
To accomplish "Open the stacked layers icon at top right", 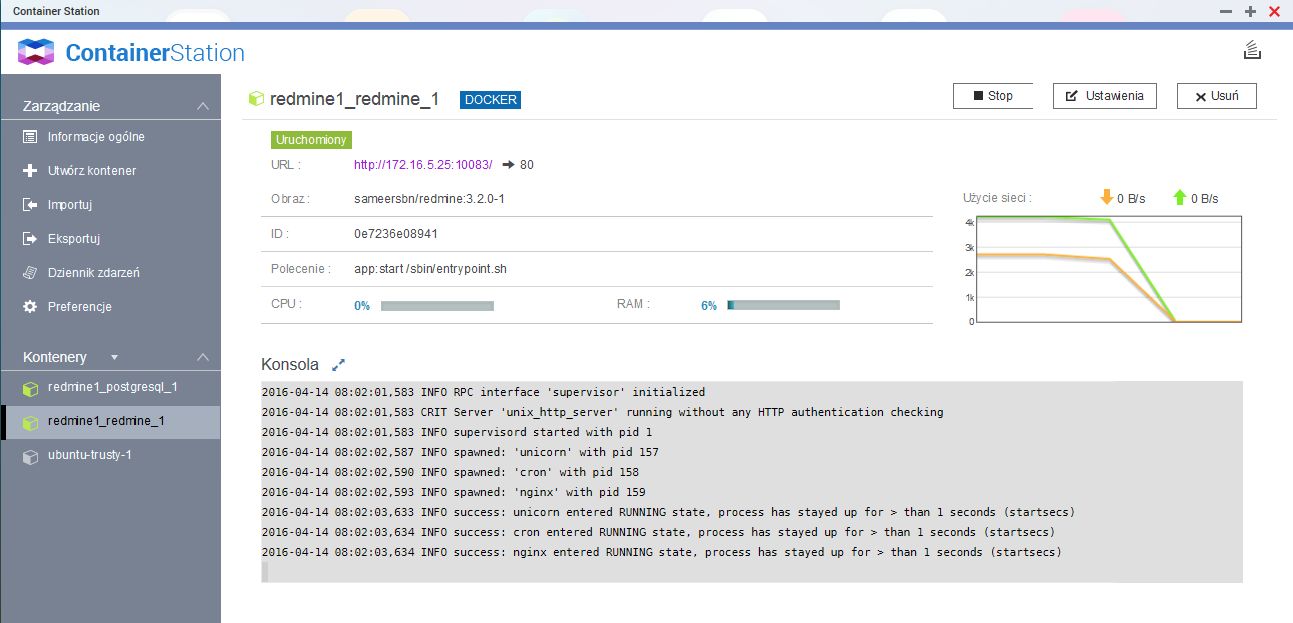I will pyautogui.click(x=1251, y=50).
